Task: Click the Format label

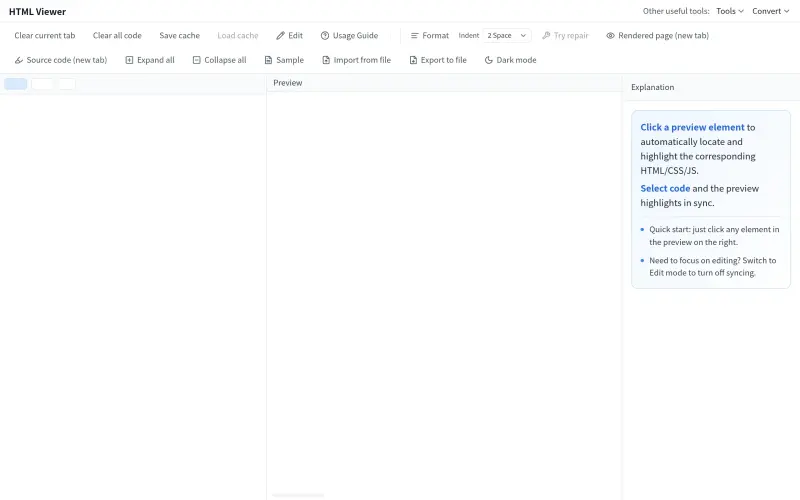Action: click(436, 36)
